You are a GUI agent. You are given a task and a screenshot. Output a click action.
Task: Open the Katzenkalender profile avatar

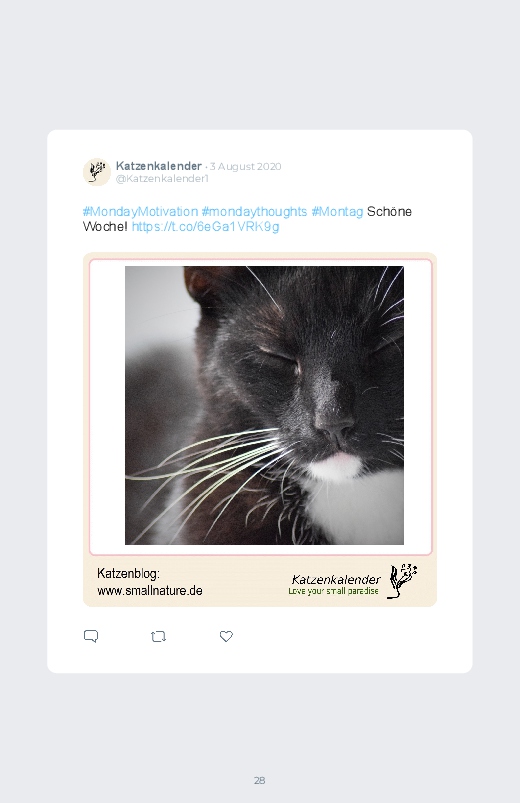(x=97, y=172)
